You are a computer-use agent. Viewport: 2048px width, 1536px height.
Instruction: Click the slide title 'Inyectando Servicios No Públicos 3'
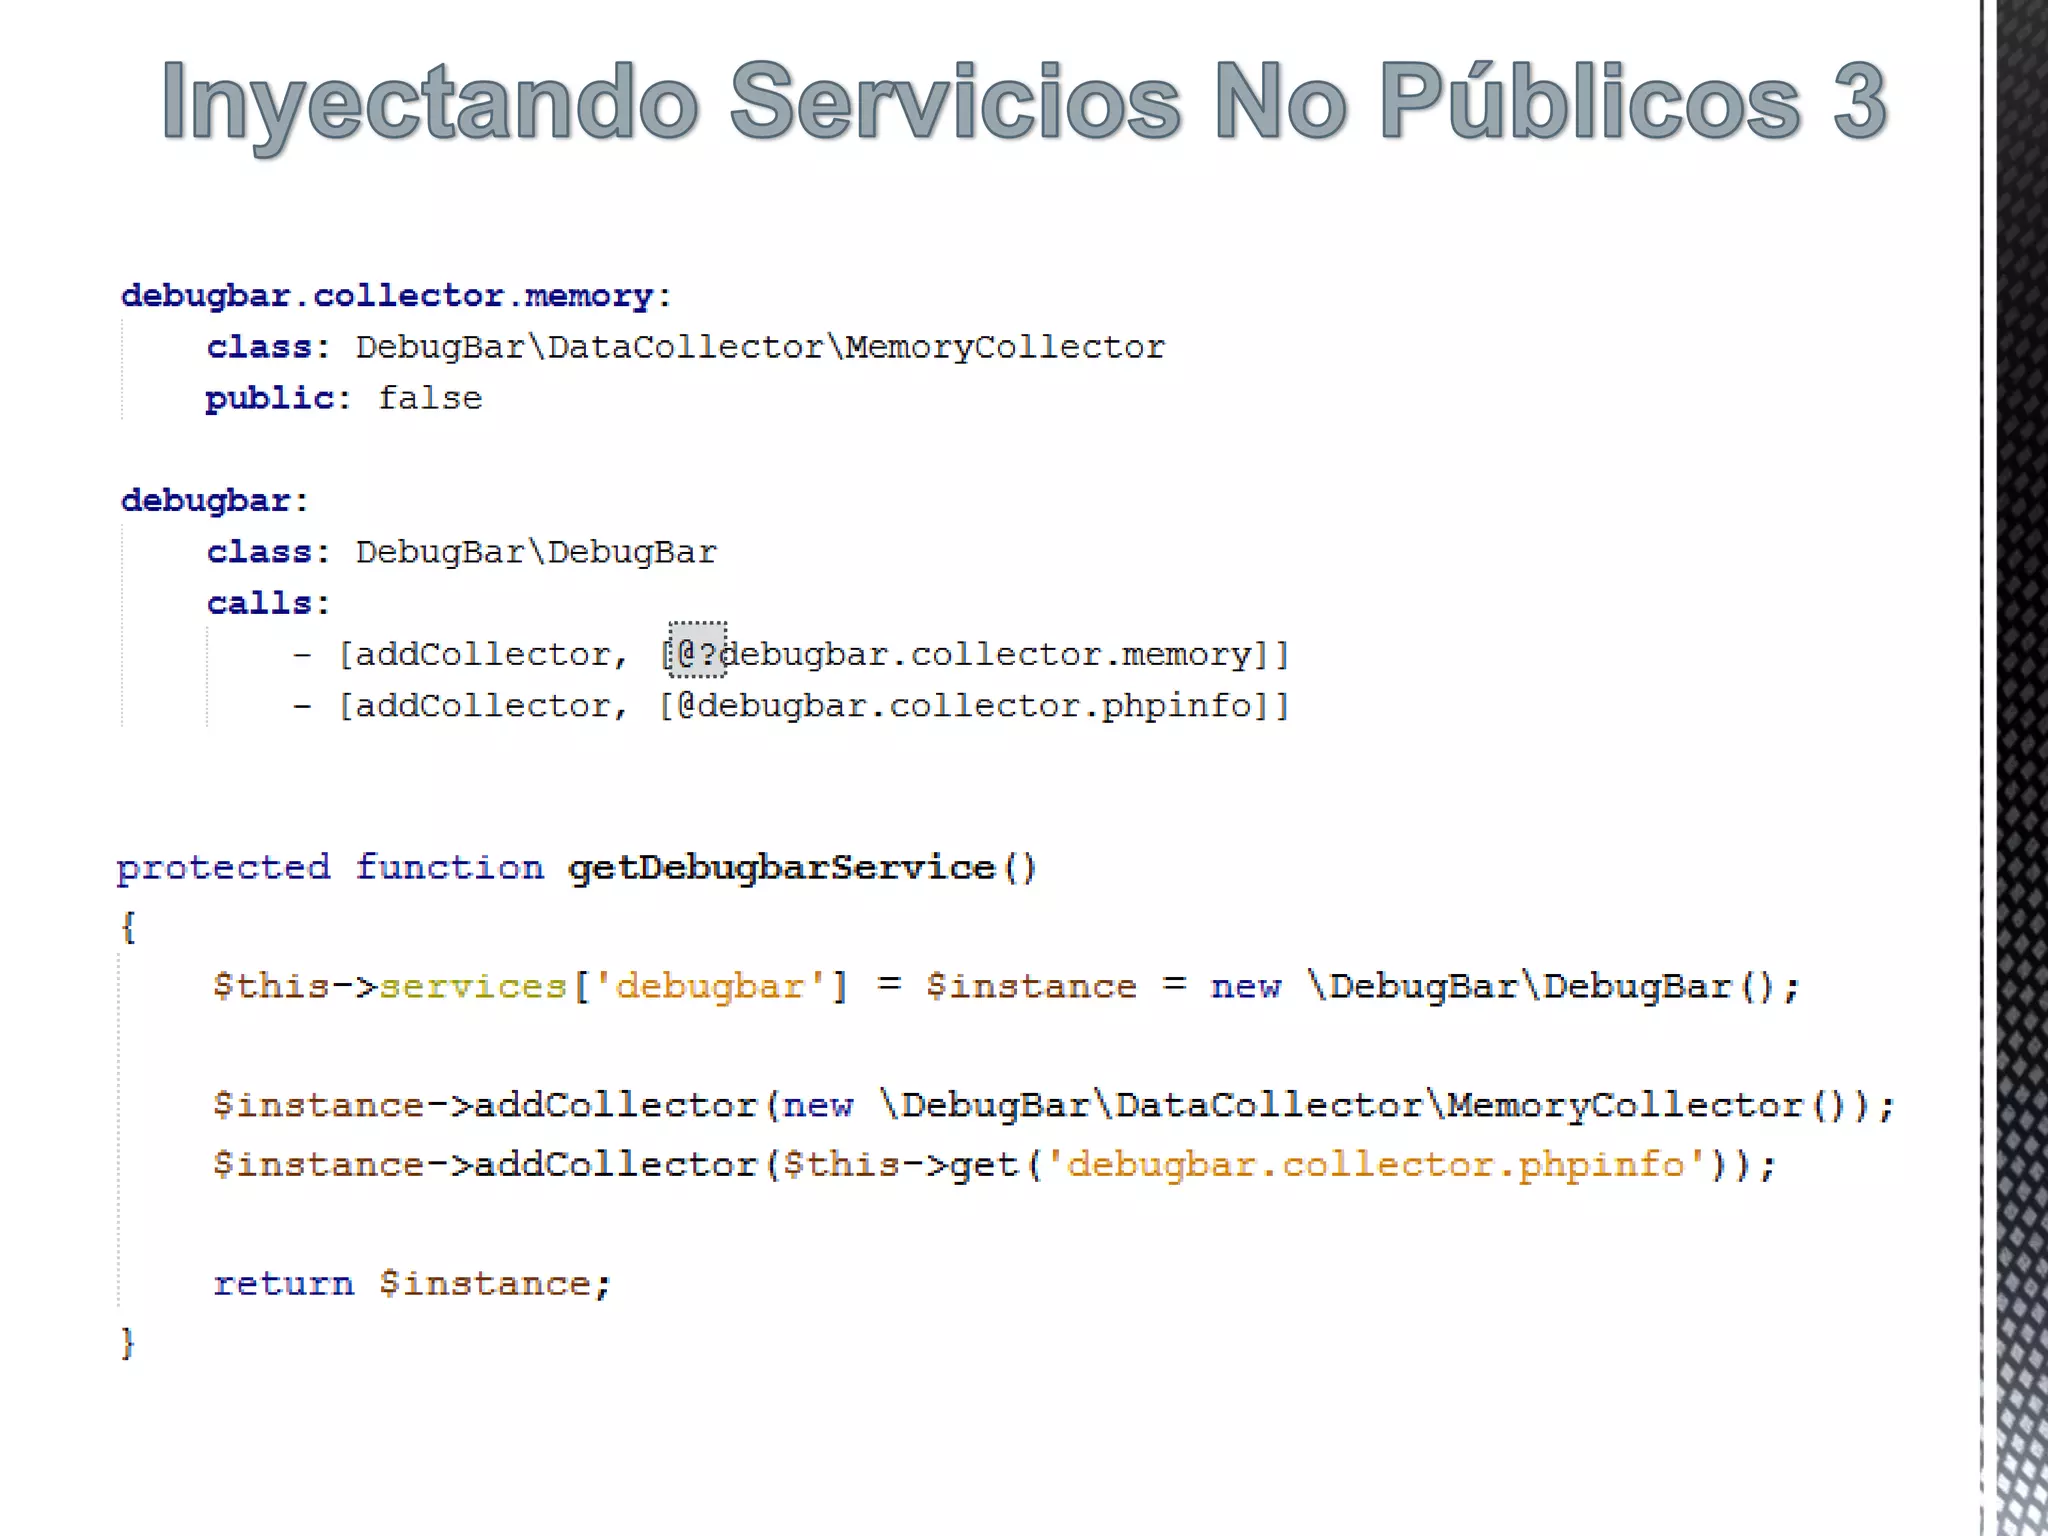point(1024,102)
